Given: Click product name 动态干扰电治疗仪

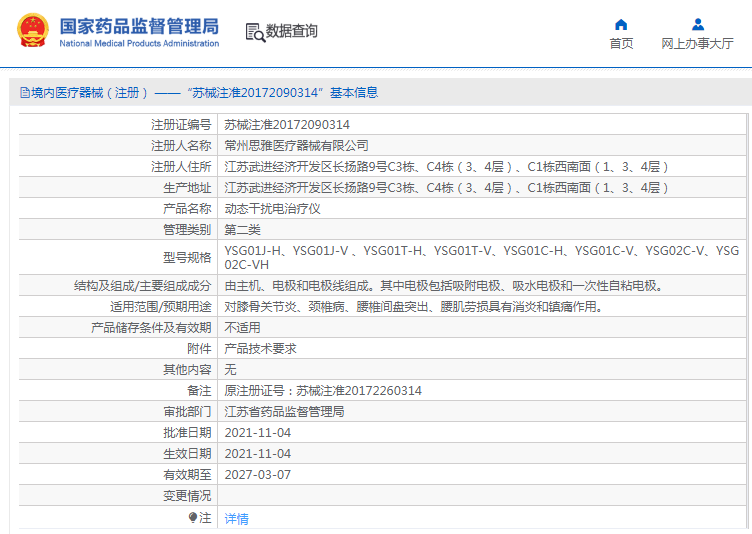Looking at the screenshot, I should tap(272, 209).
